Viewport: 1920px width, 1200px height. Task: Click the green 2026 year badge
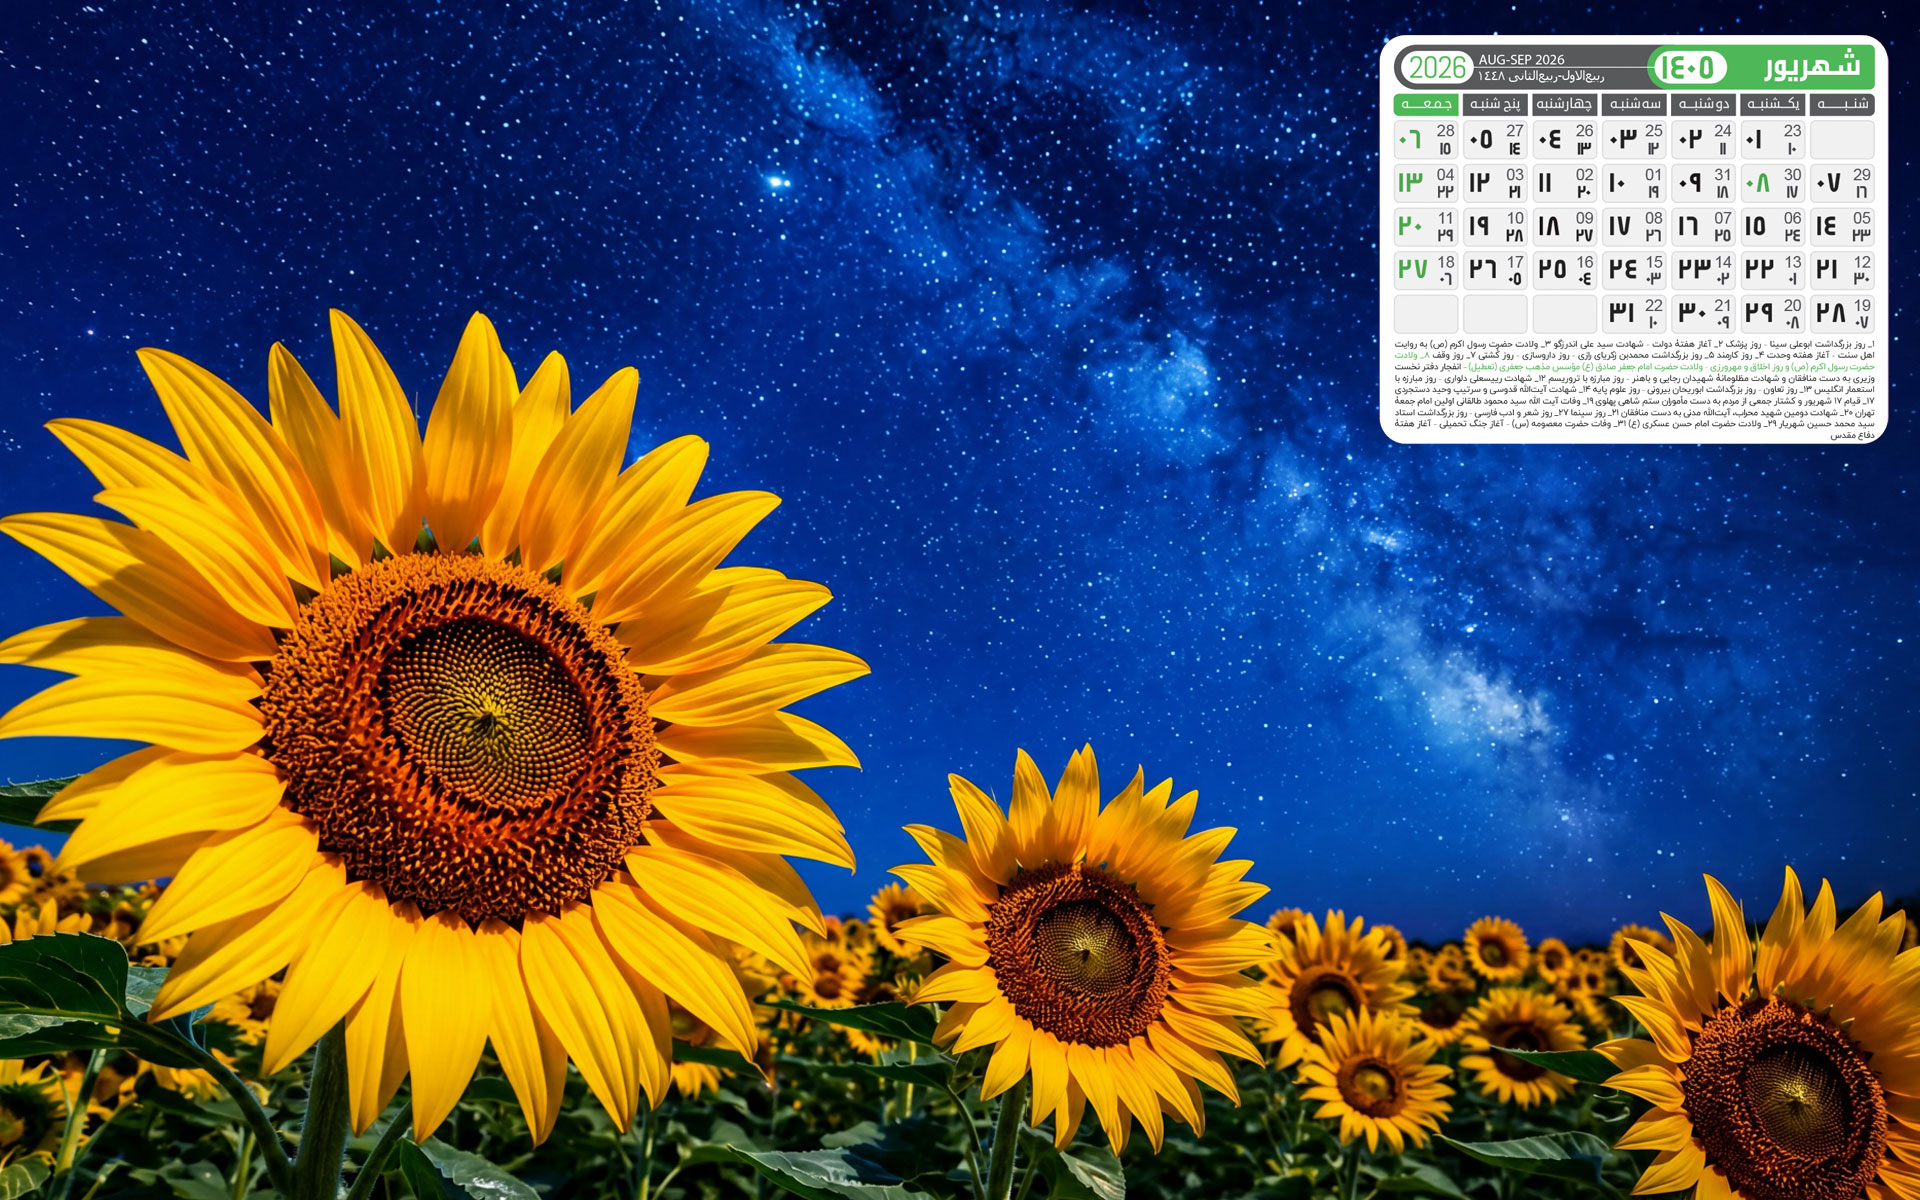point(1437,68)
